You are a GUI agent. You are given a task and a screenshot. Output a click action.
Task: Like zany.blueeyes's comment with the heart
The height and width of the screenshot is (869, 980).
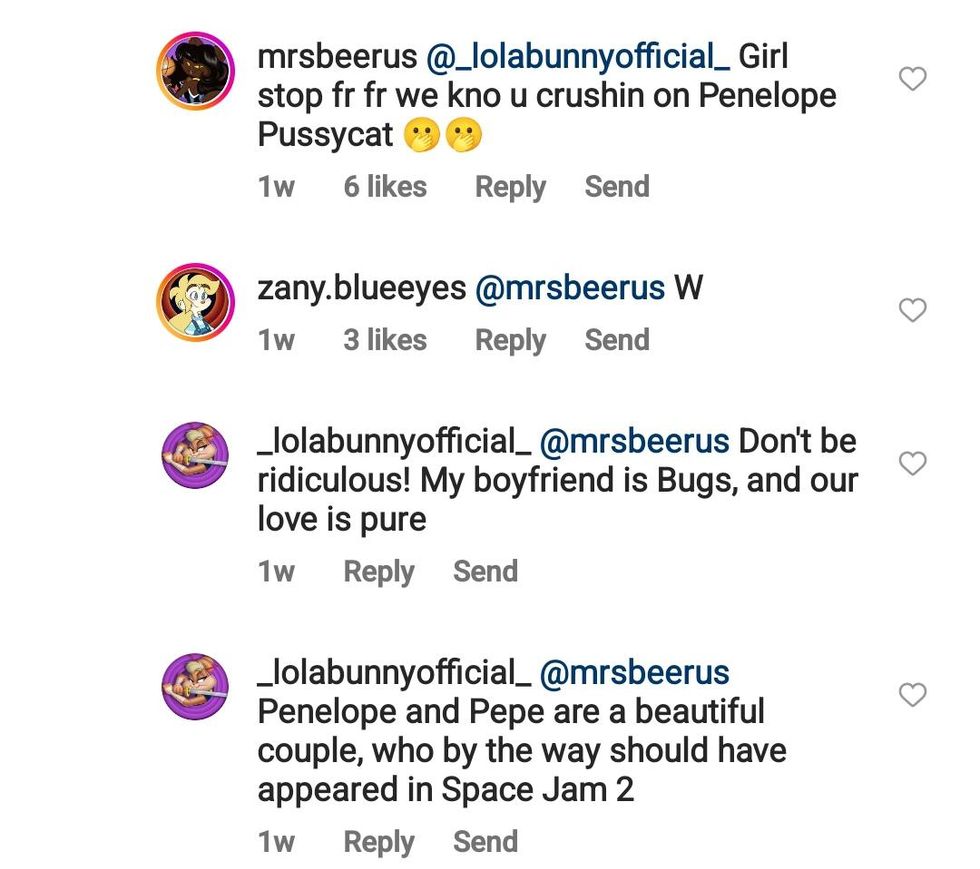pyautogui.click(x=912, y=310)
